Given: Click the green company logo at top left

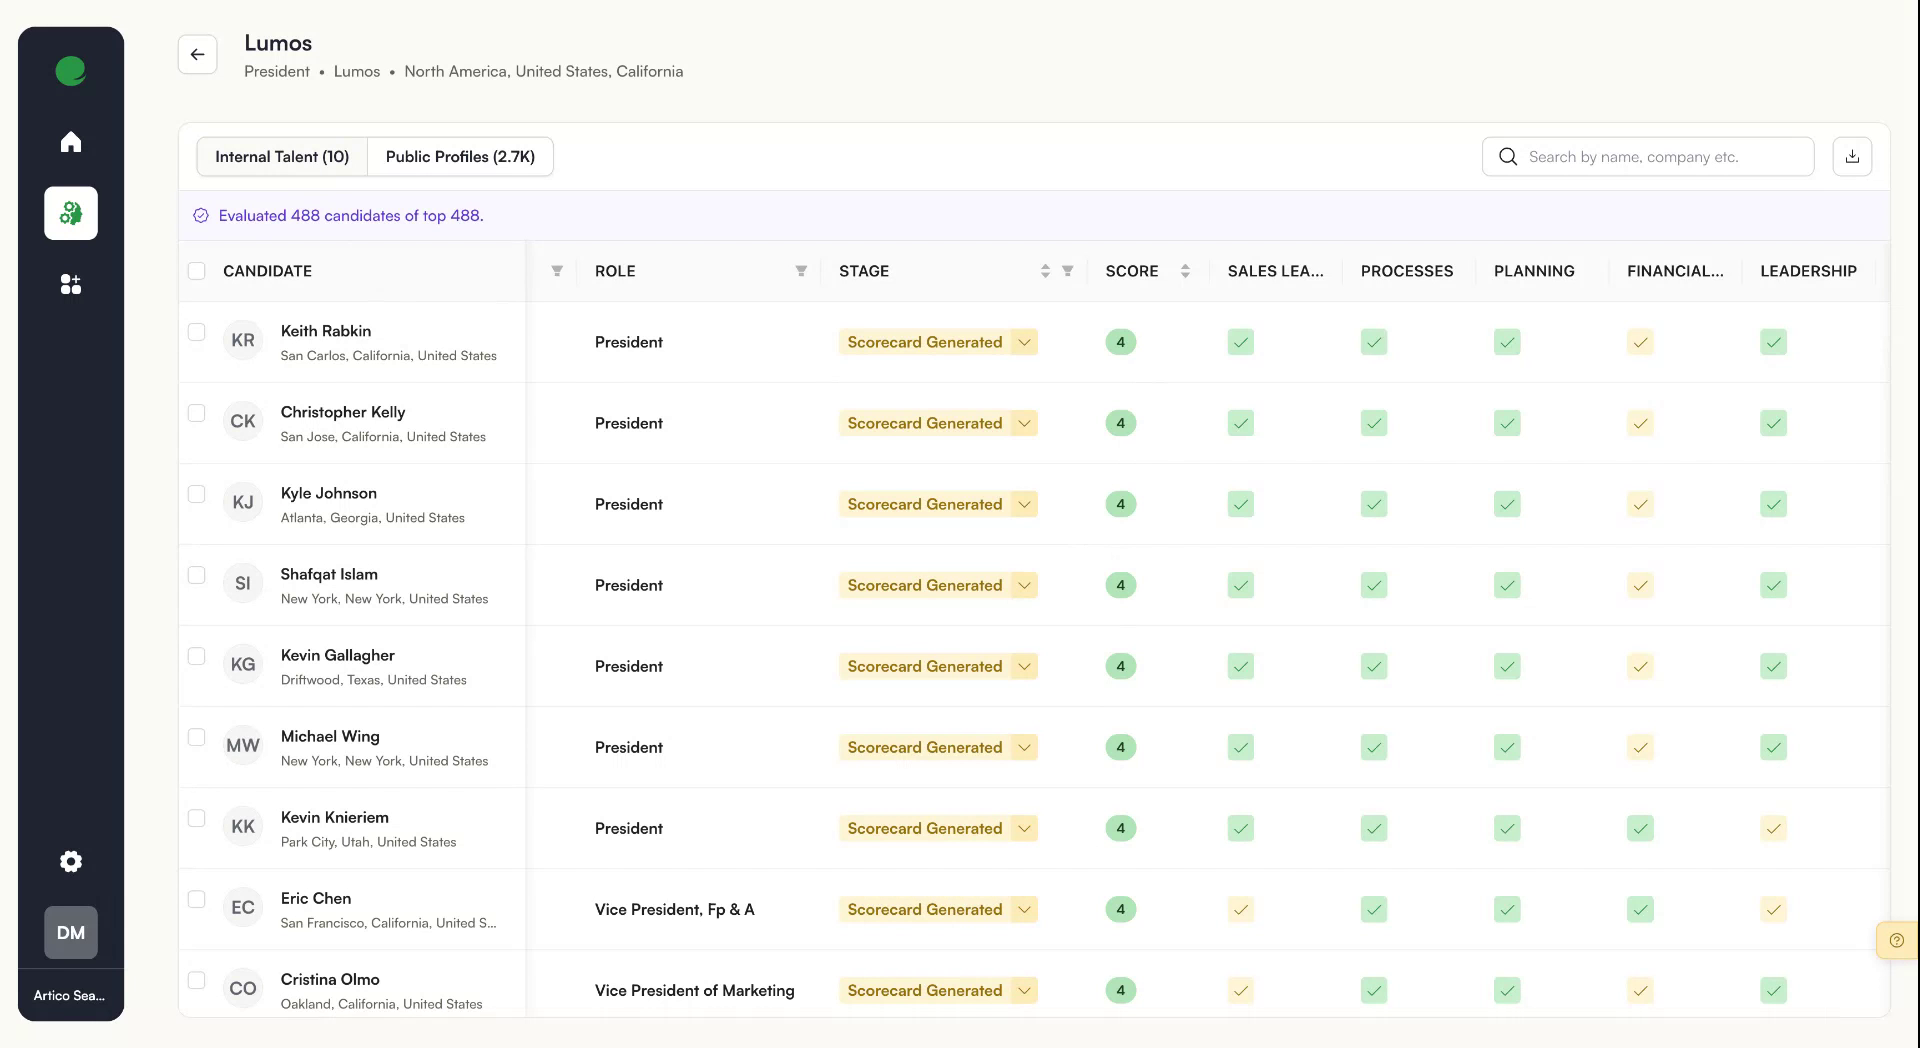Looking at the screenshot, I should (70, 70).
